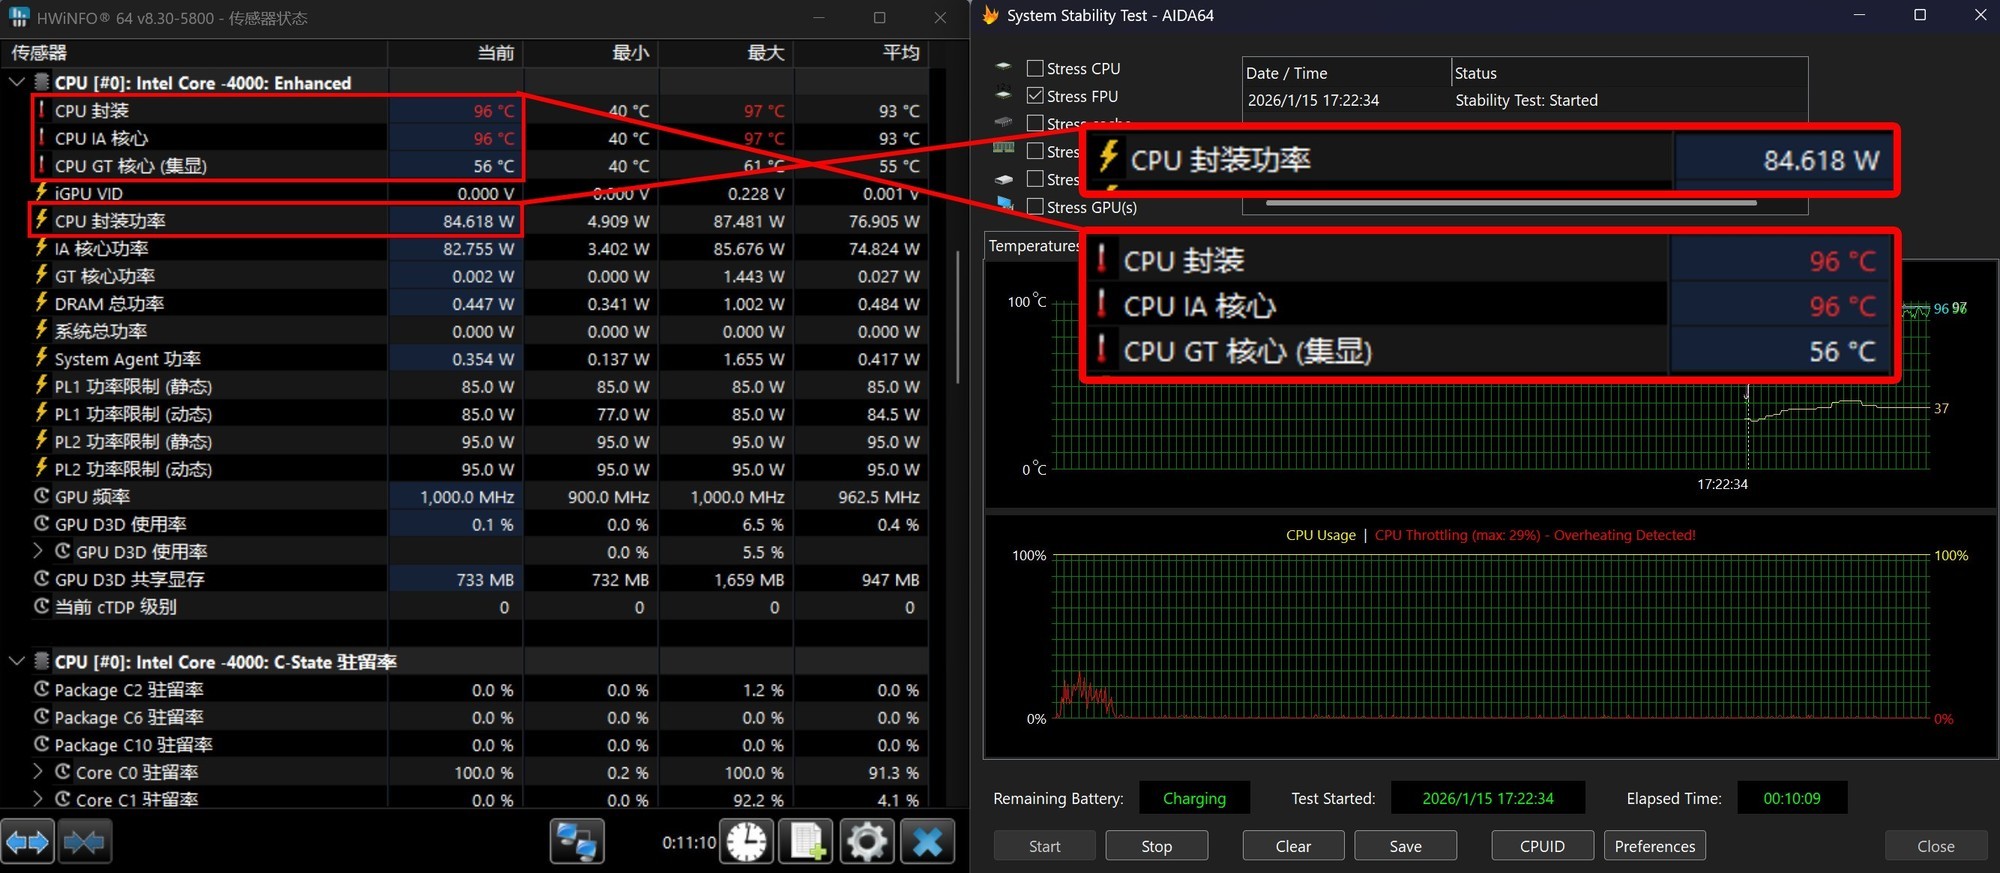Click the chip icon beside CPU Enhanced header
The width and height of the screenshot is (2000, 873).
[x=42, y=82]
